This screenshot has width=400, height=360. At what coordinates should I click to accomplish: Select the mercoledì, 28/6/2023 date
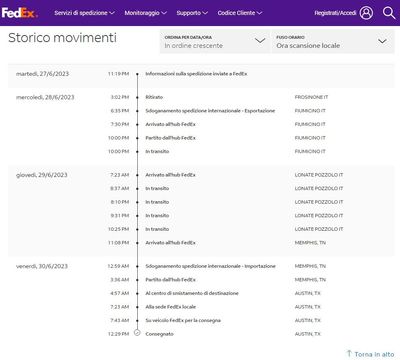(45, 97)
